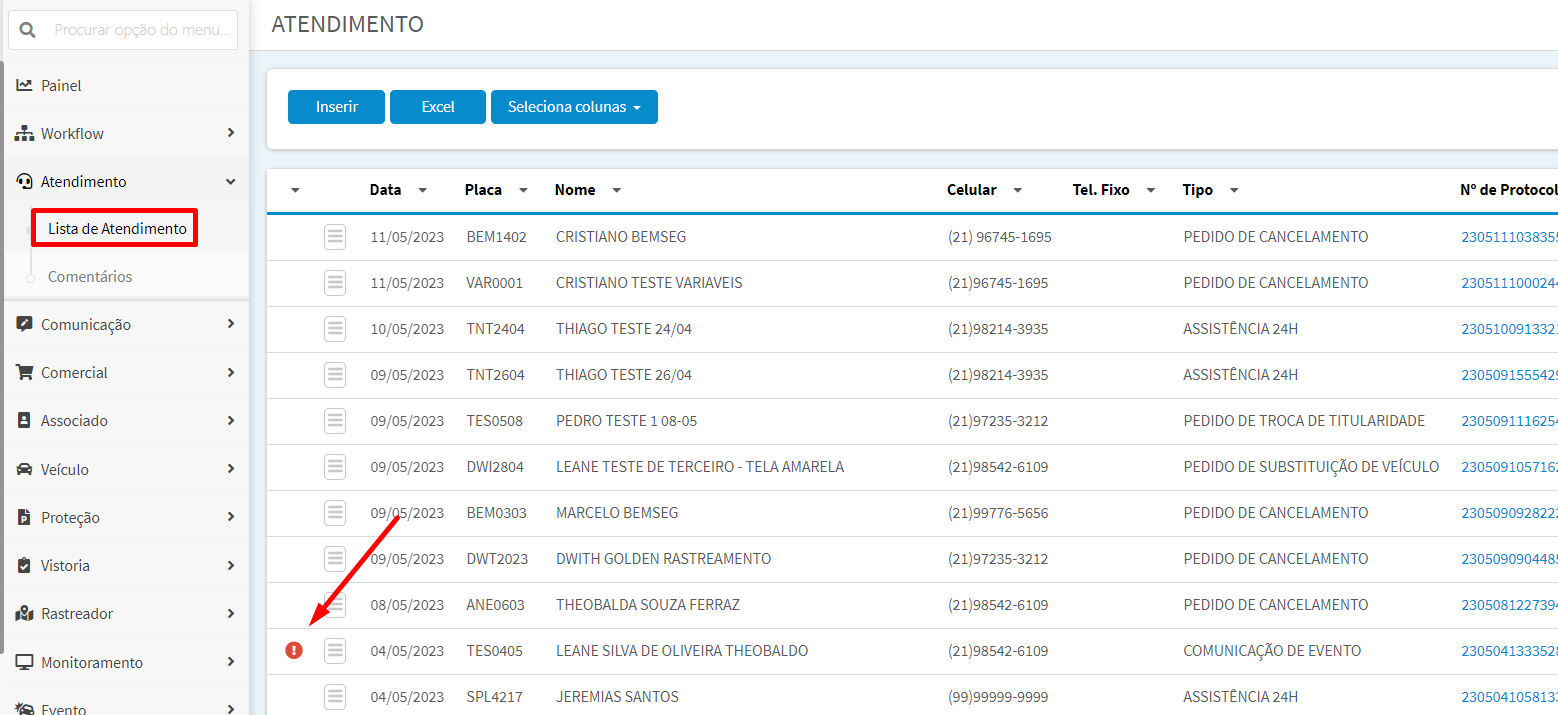1558x715 pixels.
Task: Open the Proteção menu
Action: pyautogui.click(x=126, y=517)
